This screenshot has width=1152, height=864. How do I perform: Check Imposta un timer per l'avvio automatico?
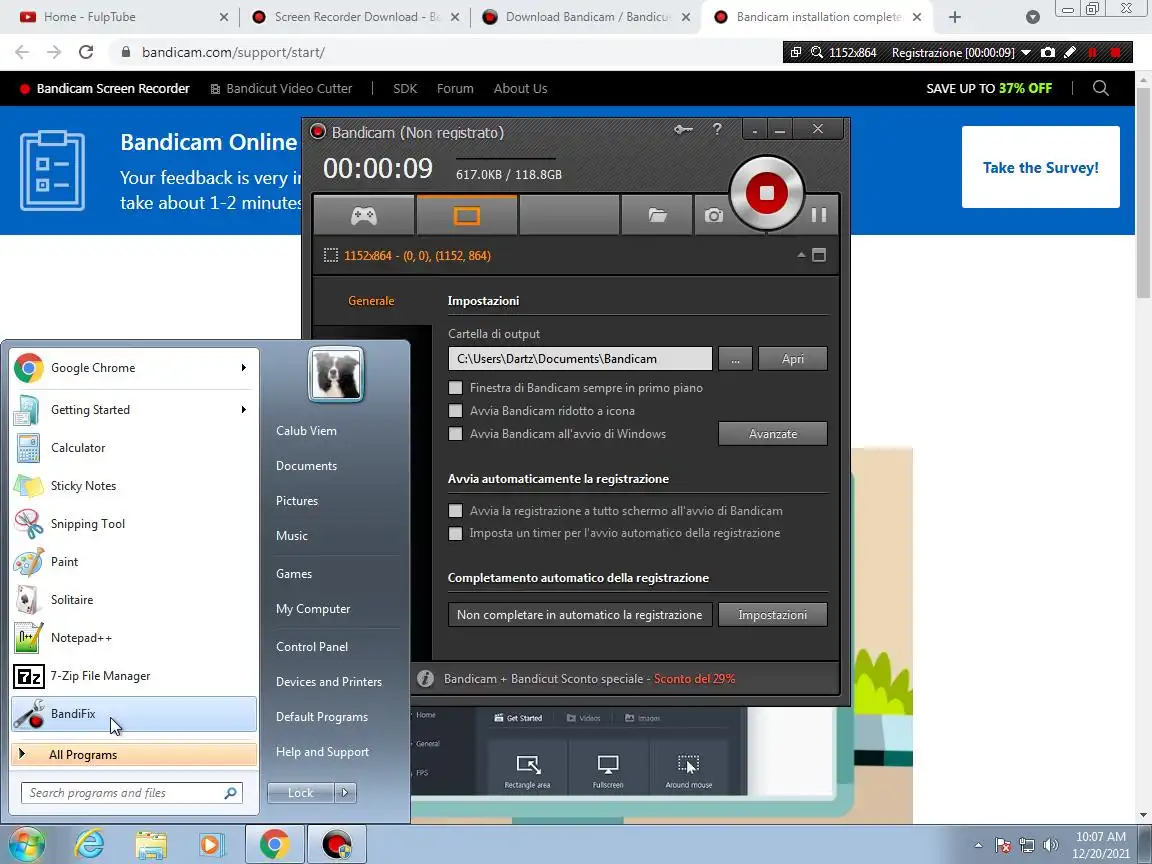456,533
